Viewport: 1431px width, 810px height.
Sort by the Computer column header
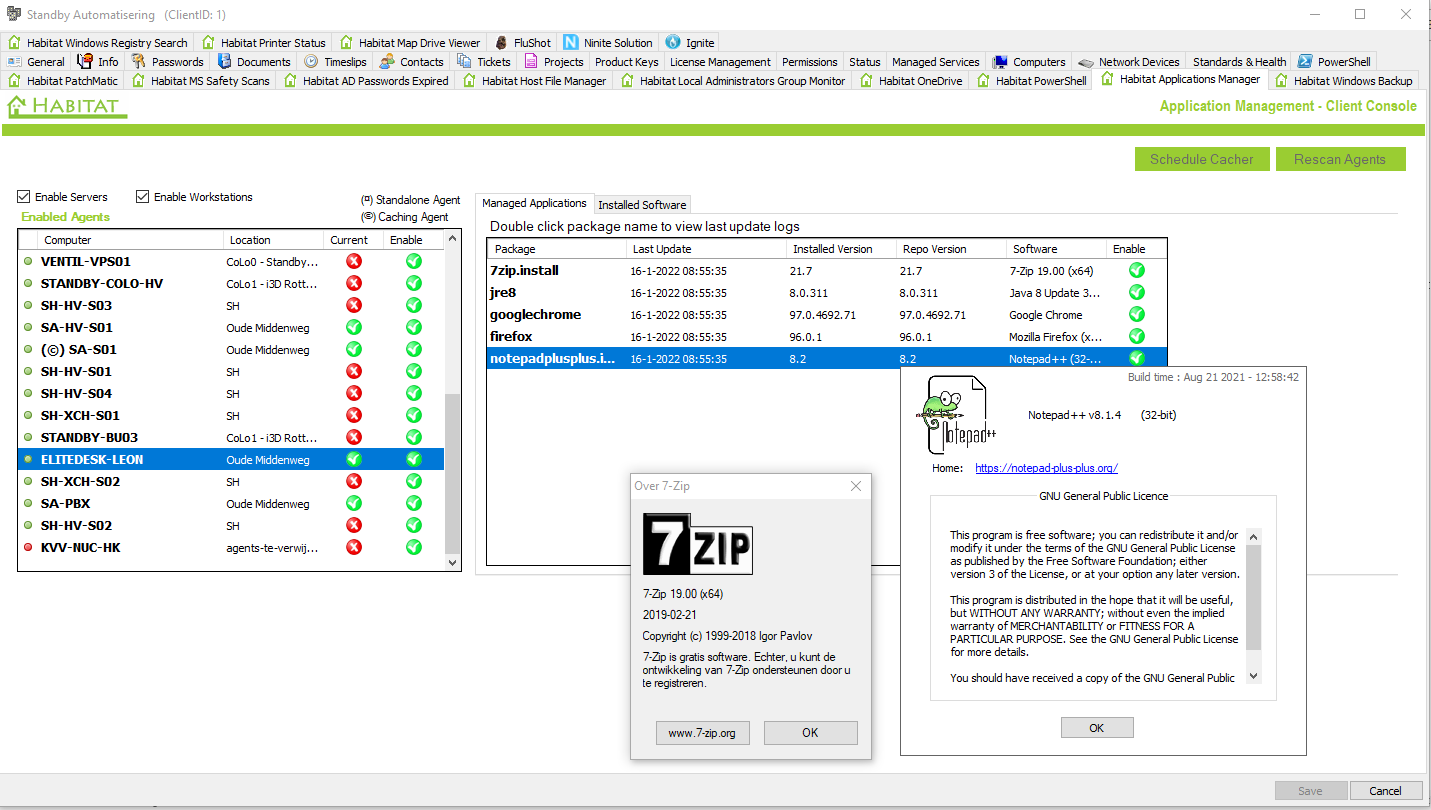[130, 240]
